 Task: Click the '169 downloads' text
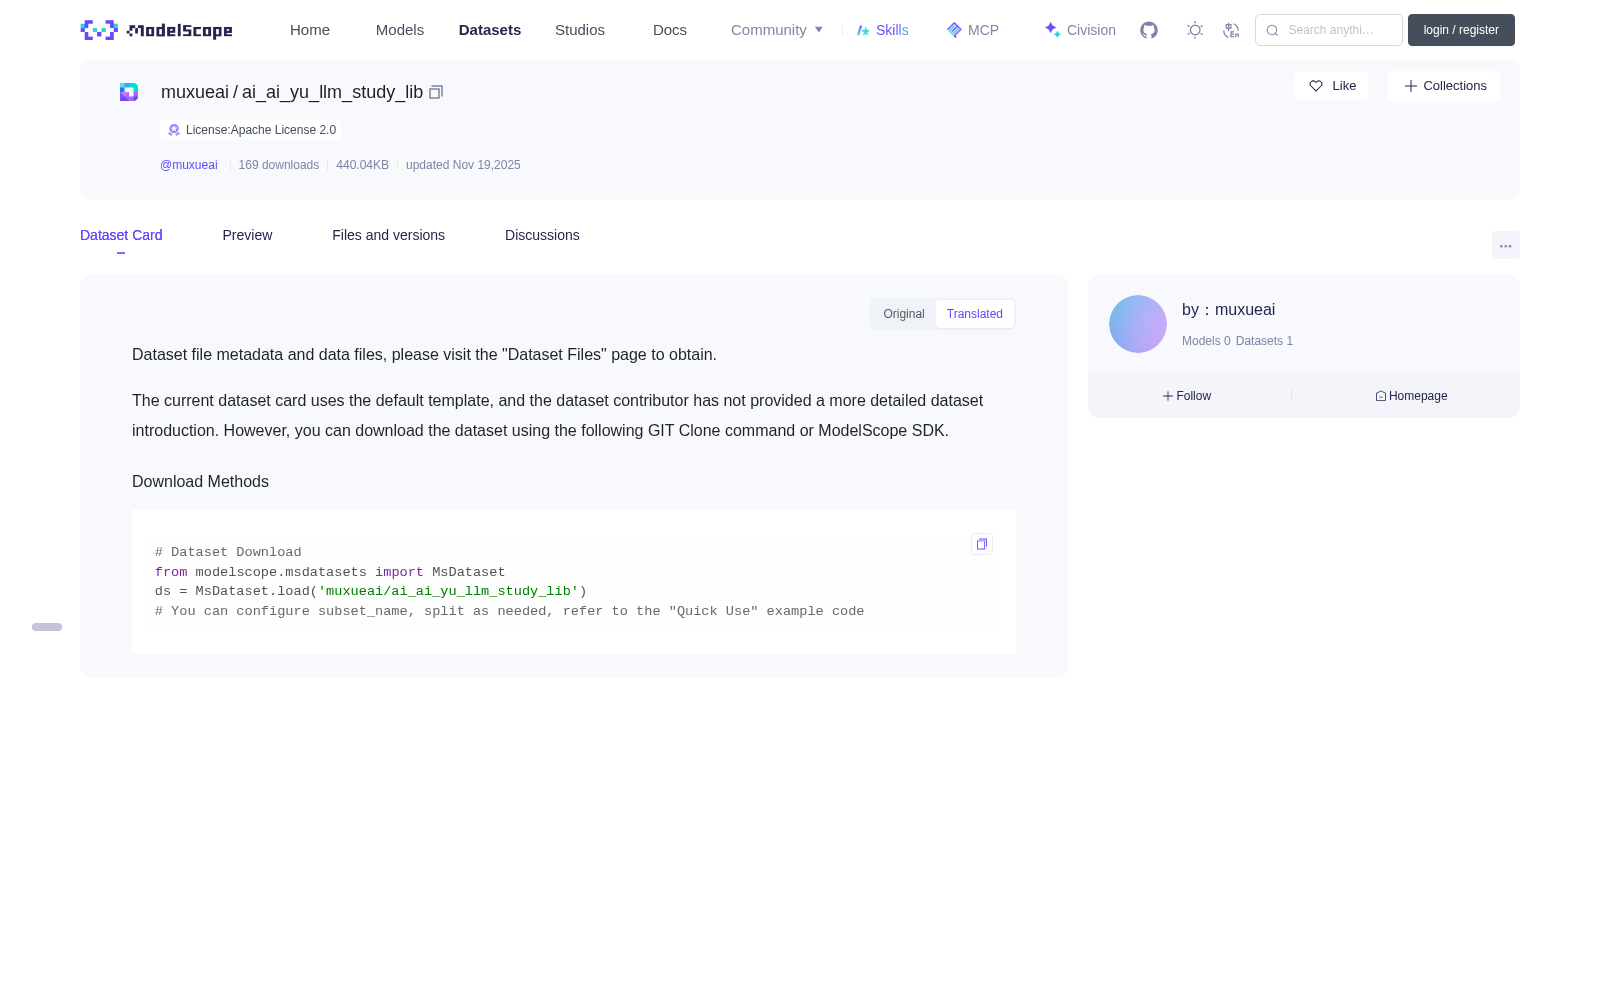(x=279, y=165)
